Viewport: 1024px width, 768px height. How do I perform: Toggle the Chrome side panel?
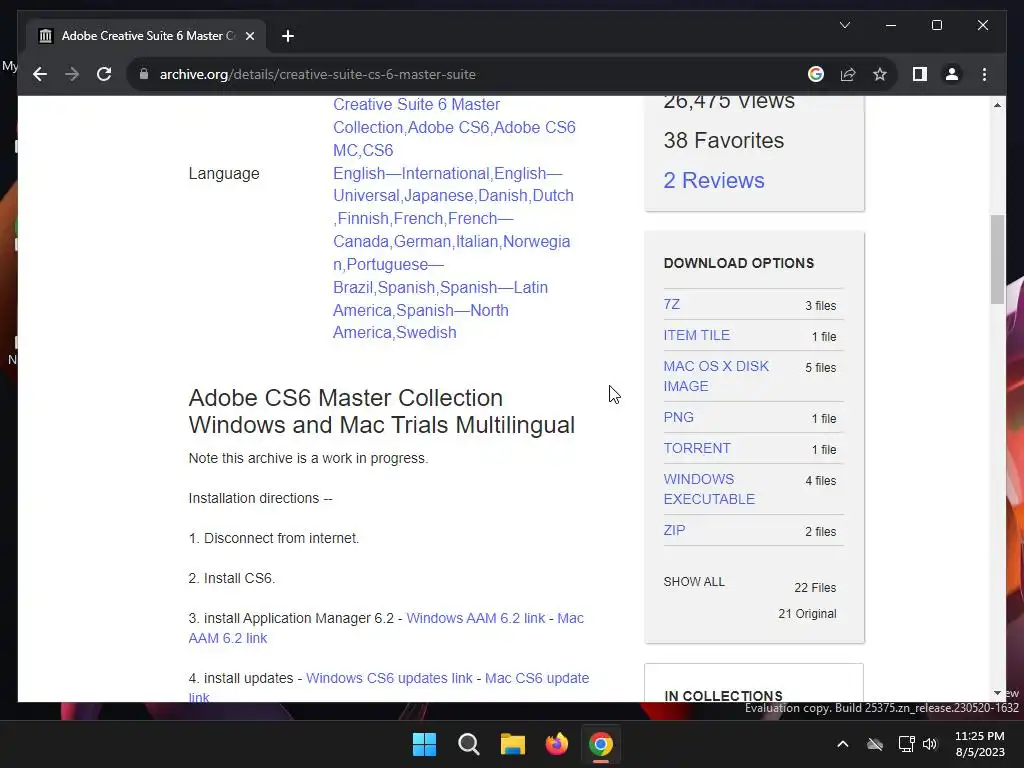click(x=920, y=74)
